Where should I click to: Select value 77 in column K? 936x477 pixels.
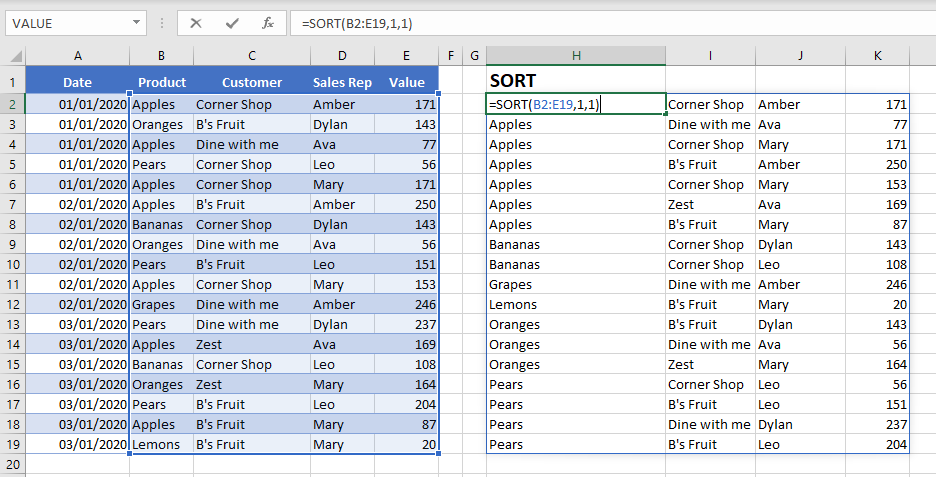point(878,125)
